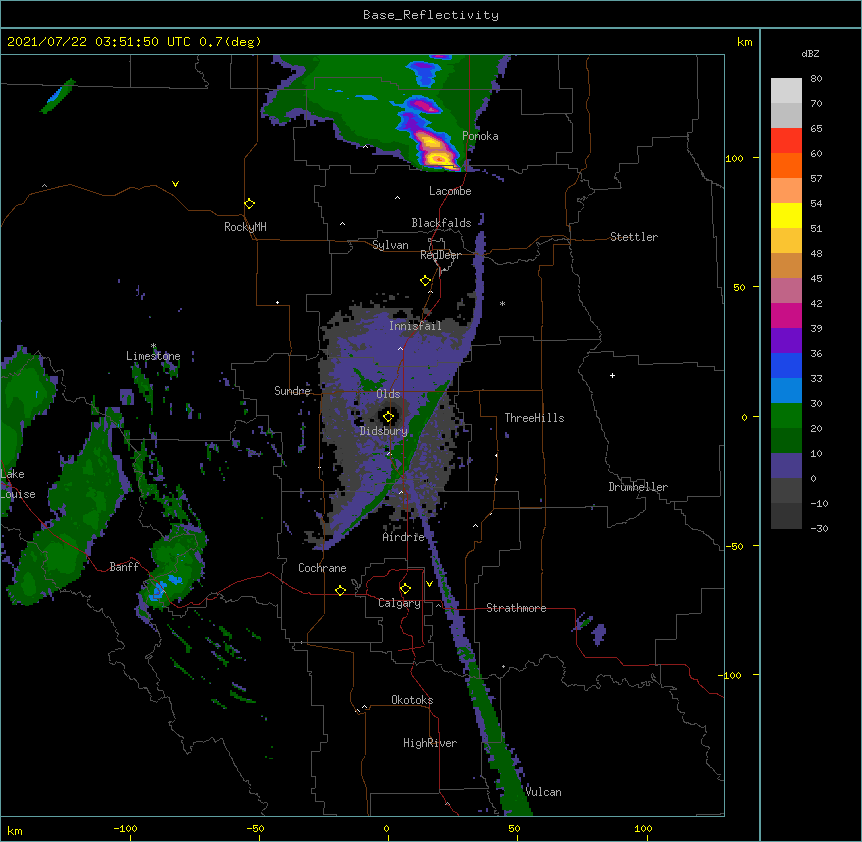Click the Innisfail town label
This screenshot has width=862, height=842.
415,326
